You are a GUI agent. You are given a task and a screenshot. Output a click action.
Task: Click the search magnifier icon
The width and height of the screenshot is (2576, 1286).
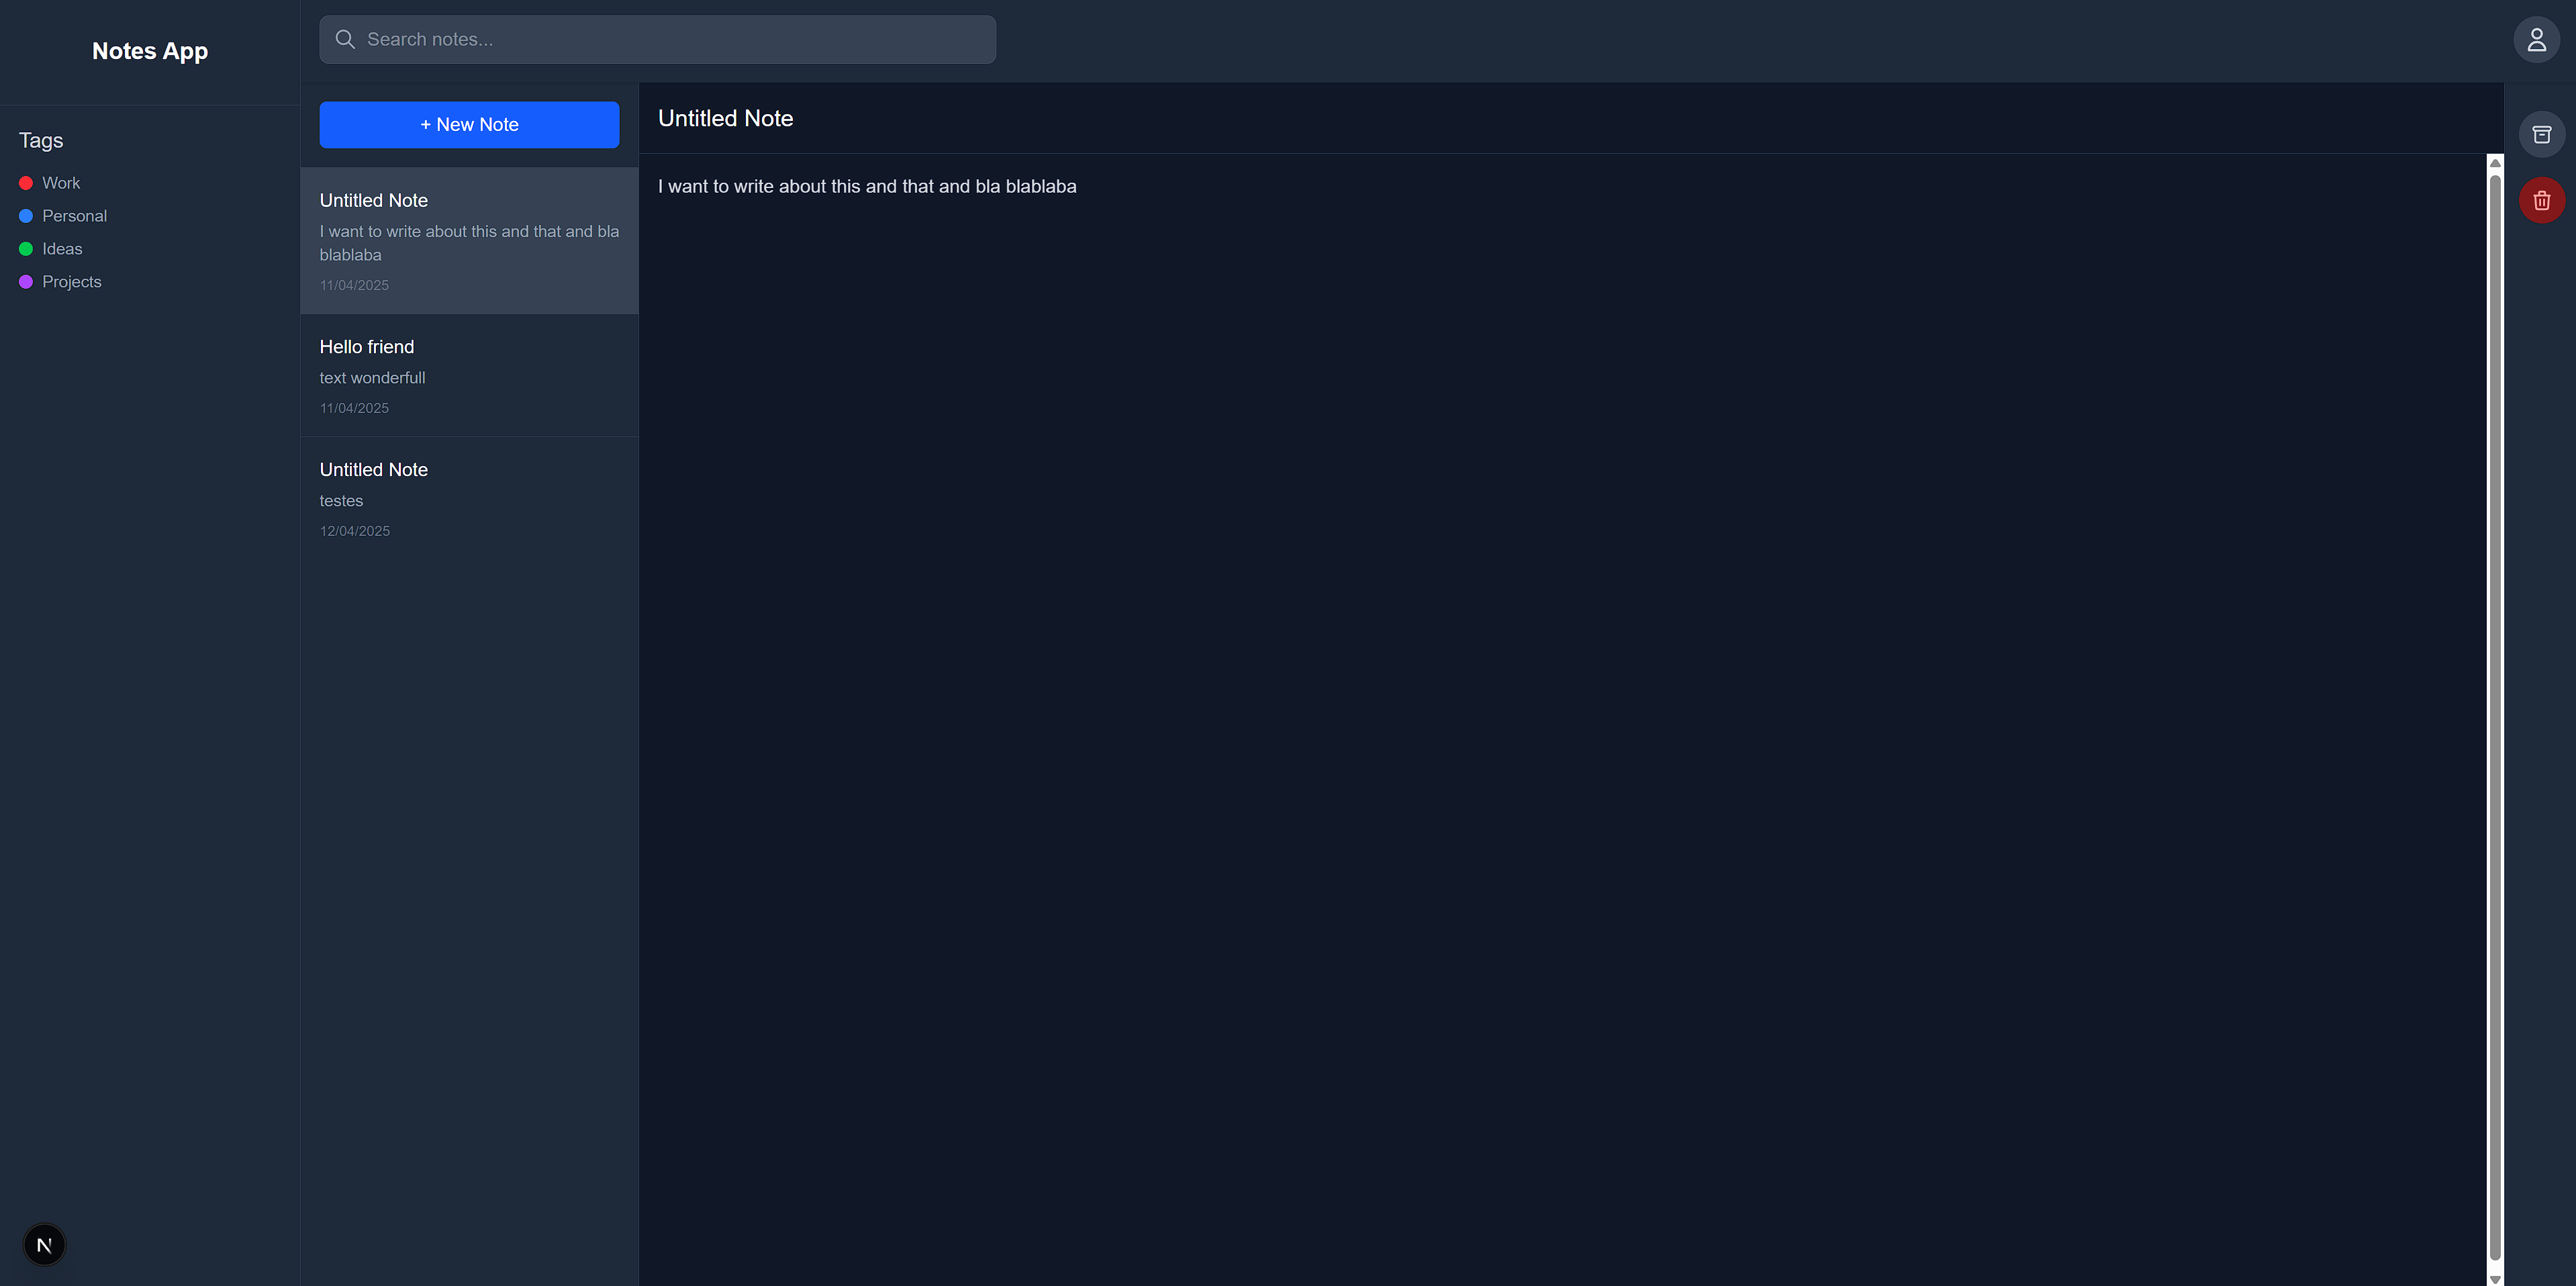(x=345, y=39)
